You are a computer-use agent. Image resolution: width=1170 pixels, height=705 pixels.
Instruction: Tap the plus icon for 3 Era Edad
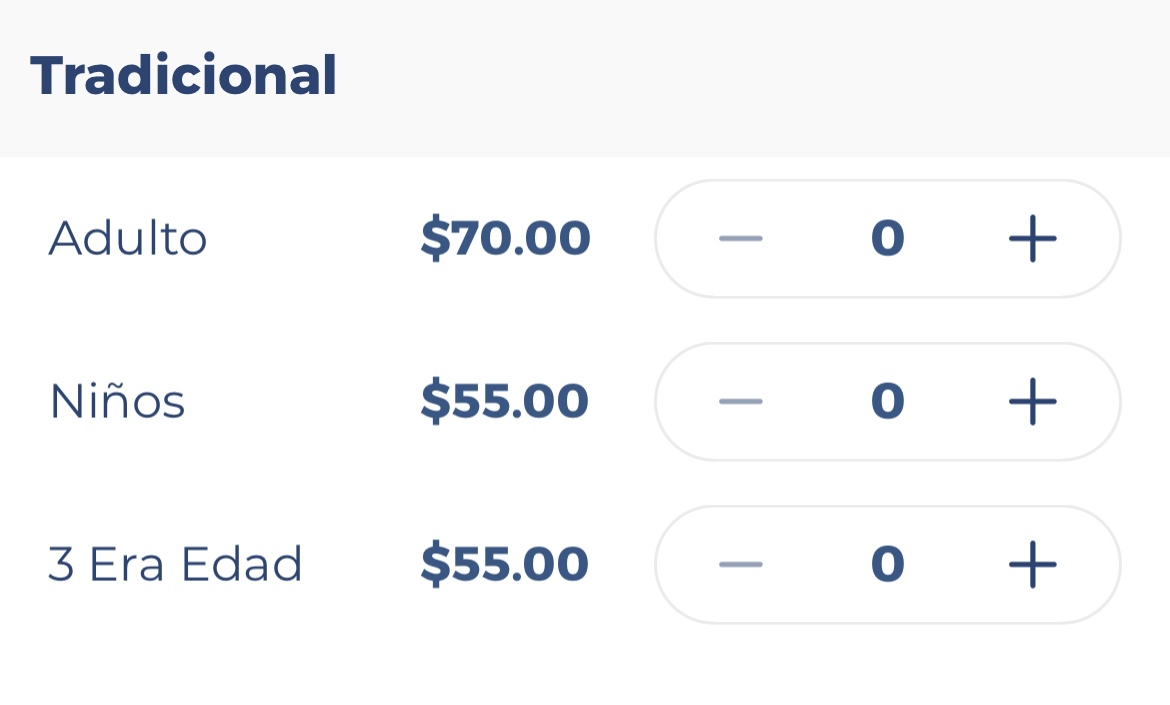tap(1032, 565)
